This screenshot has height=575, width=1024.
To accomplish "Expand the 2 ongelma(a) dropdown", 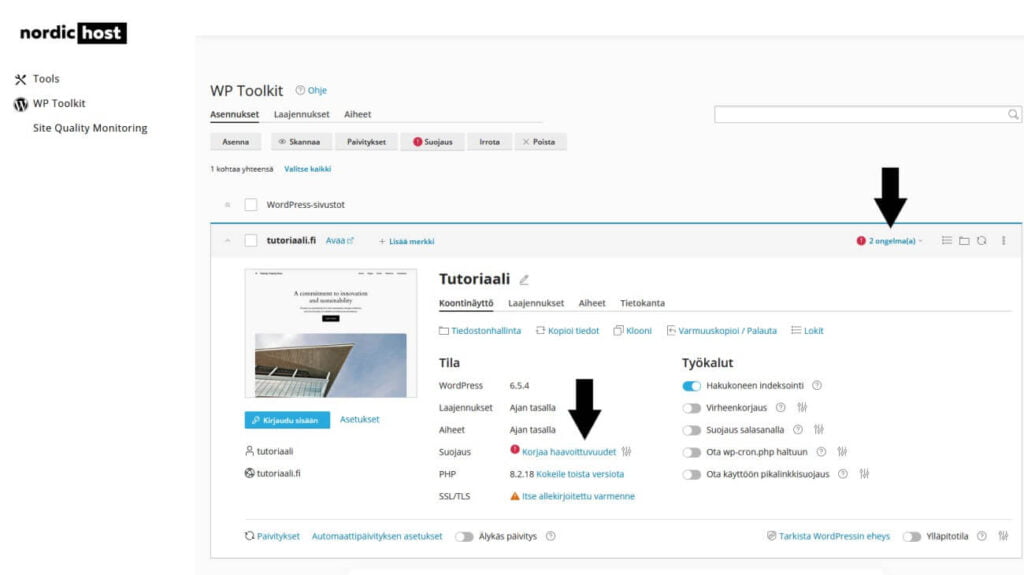I will coord(890,241).
